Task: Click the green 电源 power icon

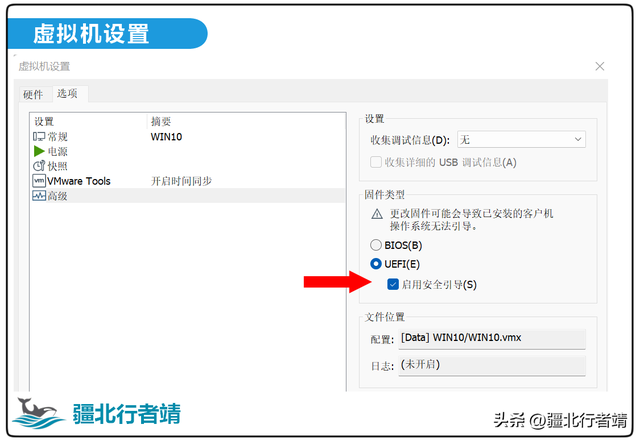Action: tap(39, 151)
